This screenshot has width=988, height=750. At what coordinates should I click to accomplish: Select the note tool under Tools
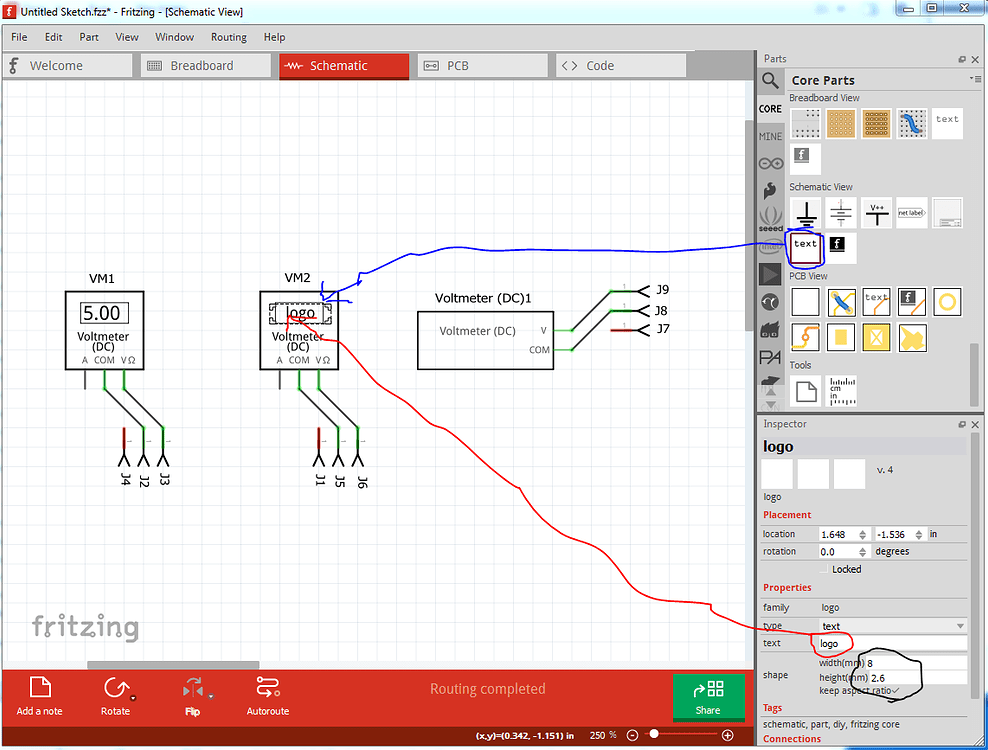pyautogui.click(x=805, y=391)
